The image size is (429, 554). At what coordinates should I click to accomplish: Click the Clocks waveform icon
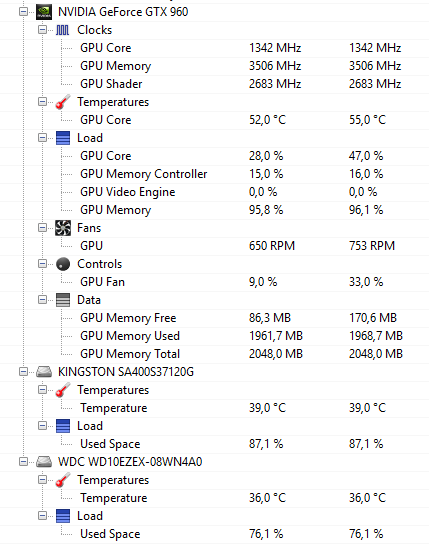(63, 30)
